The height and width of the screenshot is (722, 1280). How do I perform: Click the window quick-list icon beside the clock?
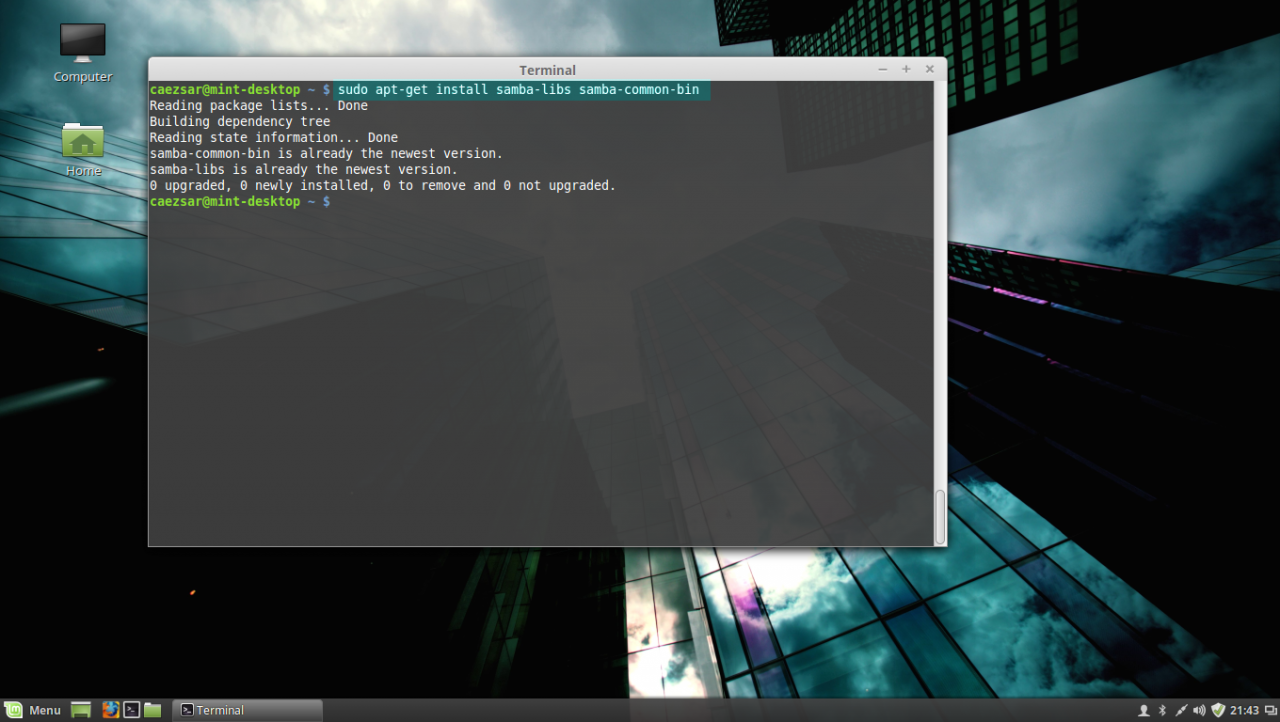pos(1269,711)
